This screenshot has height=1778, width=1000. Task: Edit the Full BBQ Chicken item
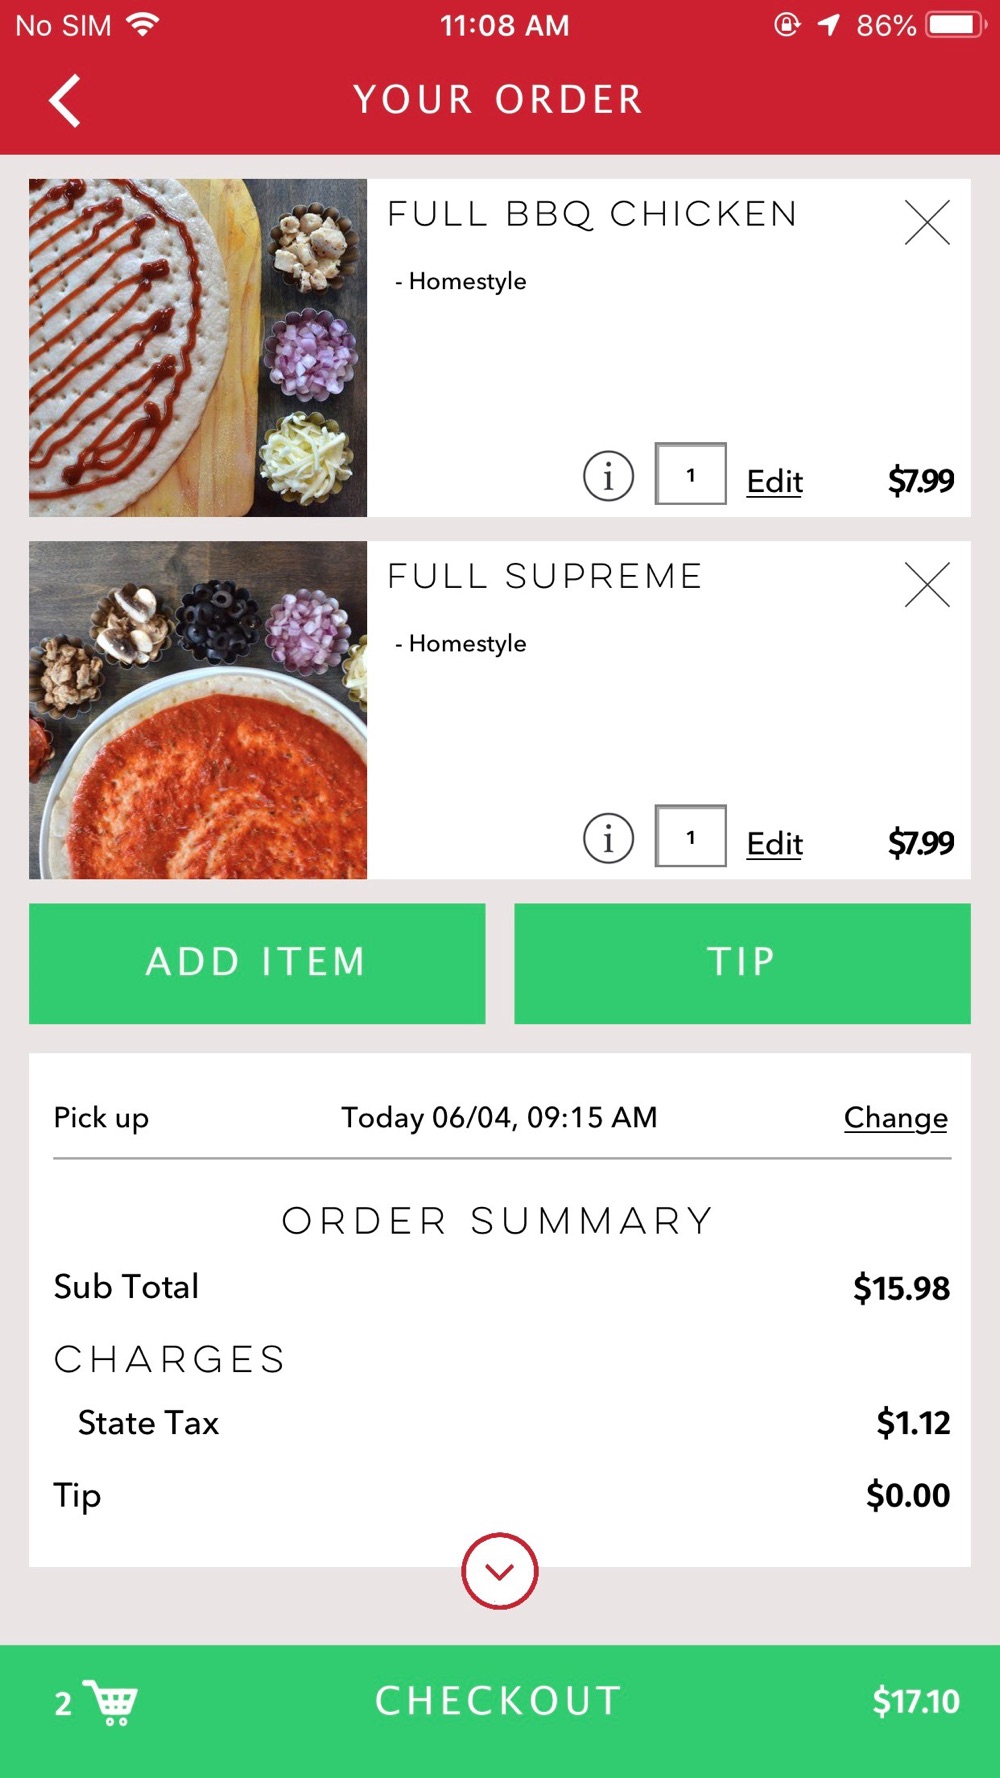tap(774, 481)
